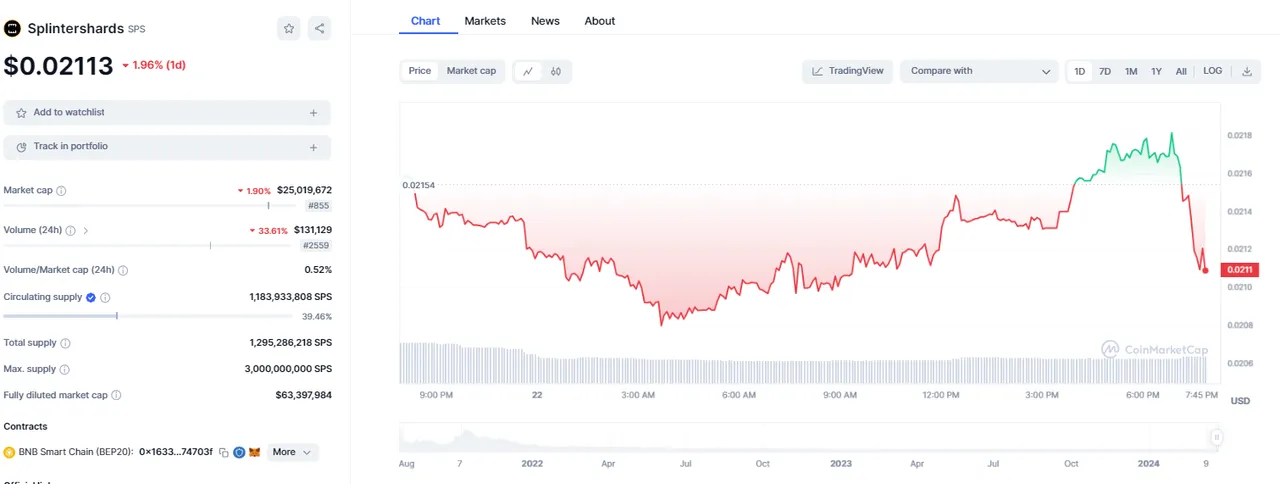Click the plus sign on Add to watchlist

coord(313,113)
